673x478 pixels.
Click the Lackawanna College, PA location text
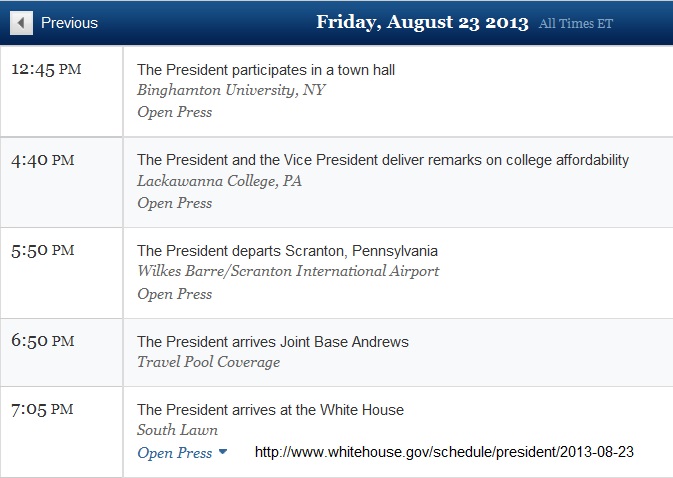(x=219, y=181)
